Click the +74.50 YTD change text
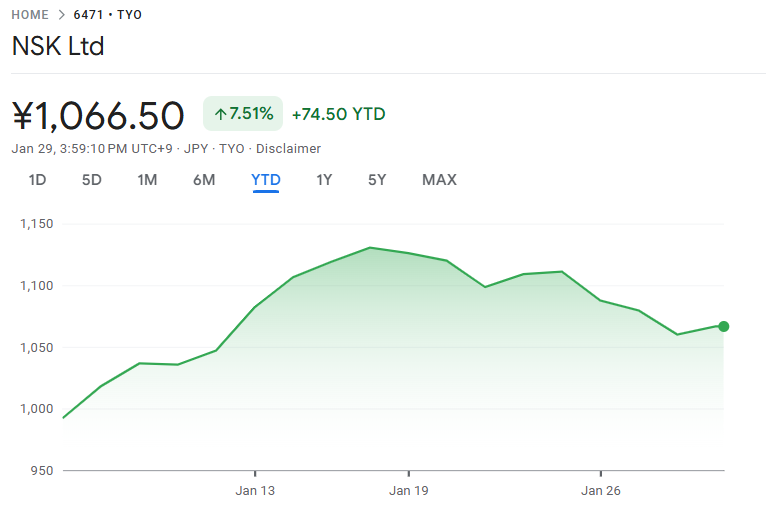The height and width of the screenshot is (519, 766). click(x=339, y=114)
